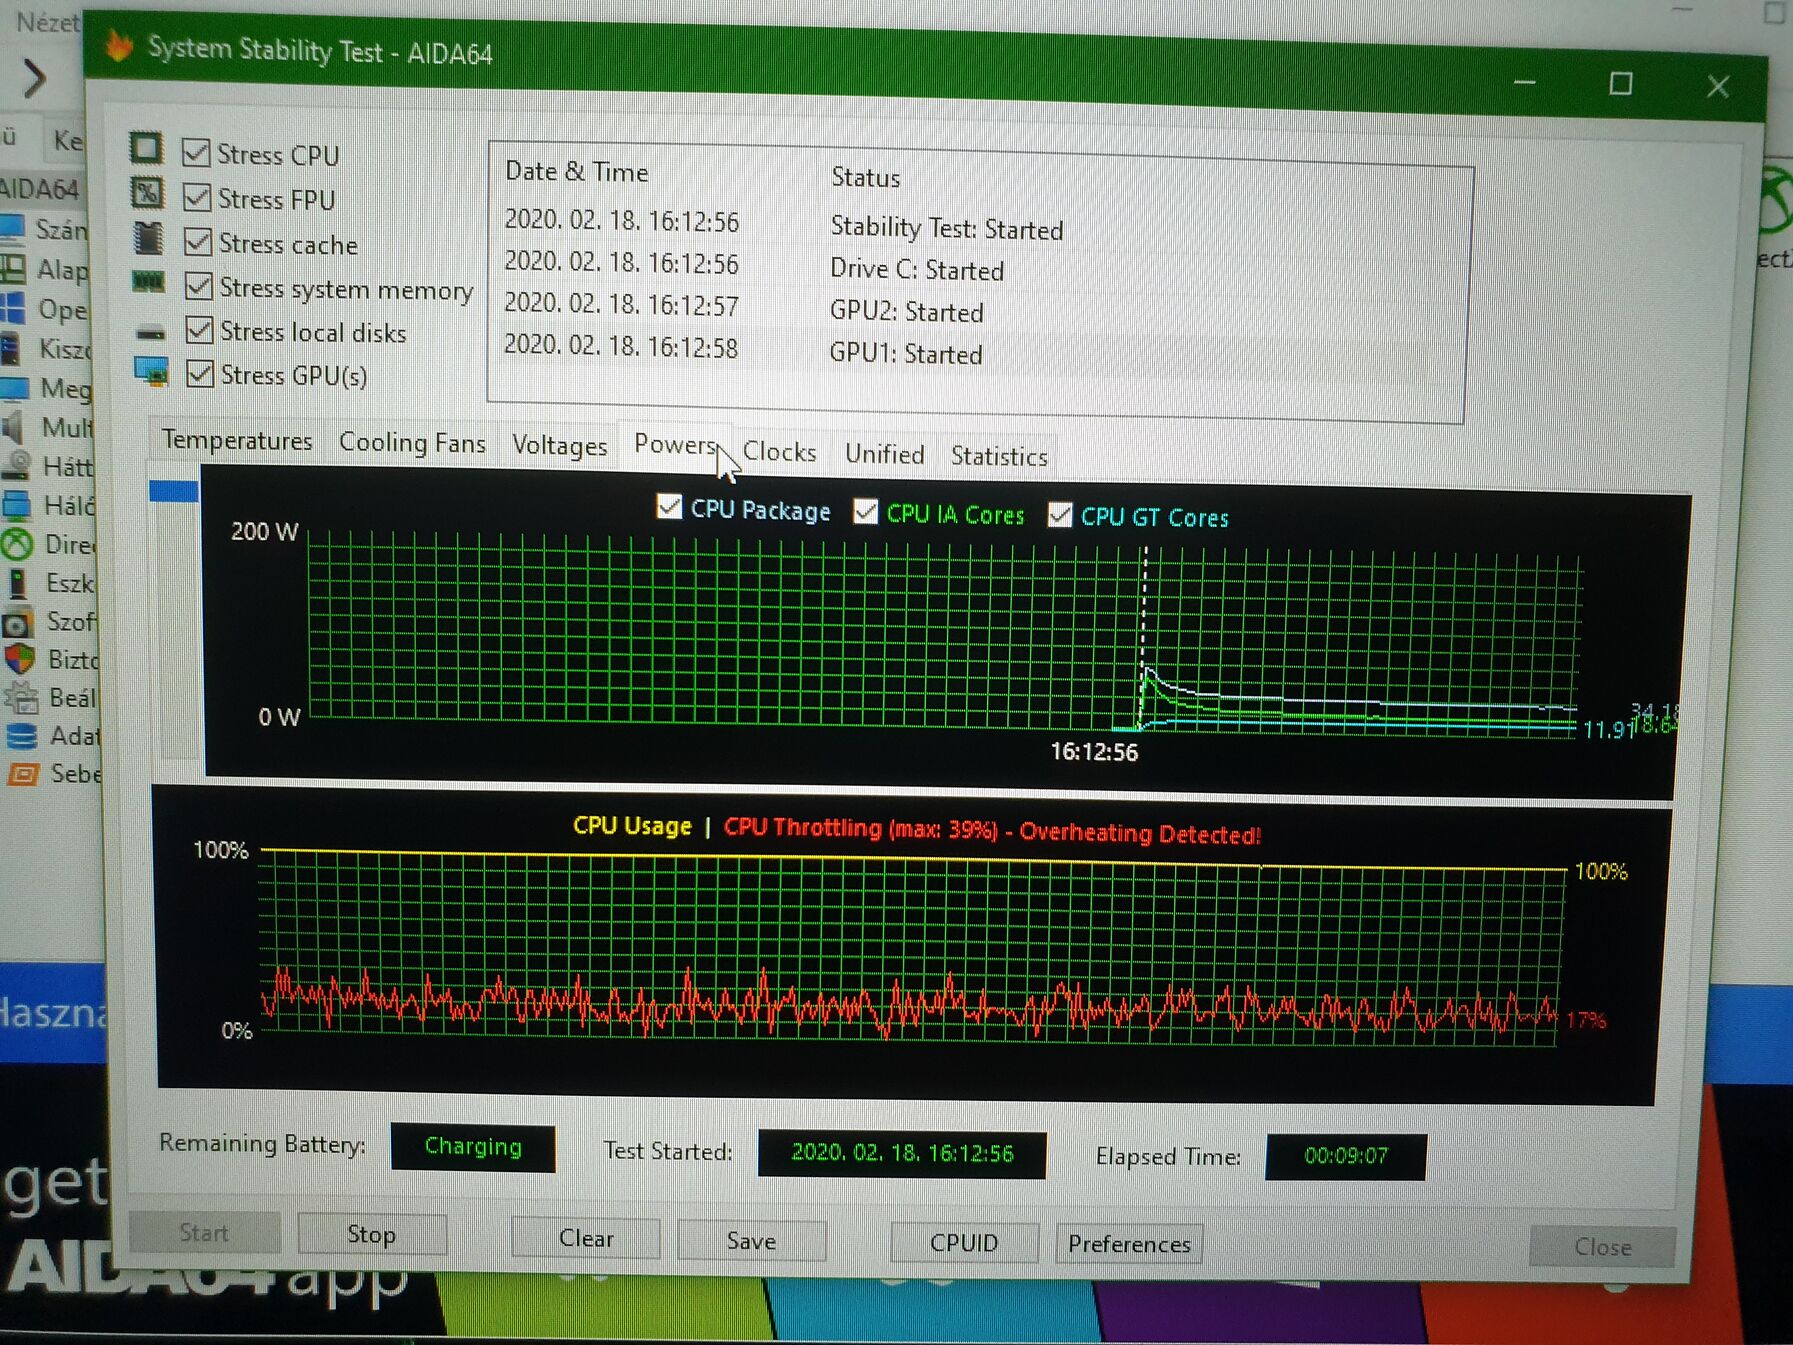1793x1345 pixels.
Task: Uncheck the Stress CPU checkbox
Action: (196, 152)
